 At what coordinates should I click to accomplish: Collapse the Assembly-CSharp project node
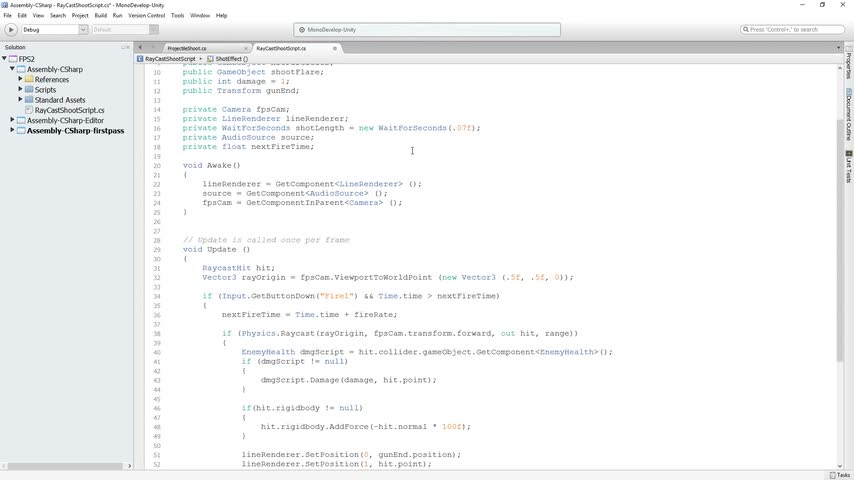(x=12, y=69)
